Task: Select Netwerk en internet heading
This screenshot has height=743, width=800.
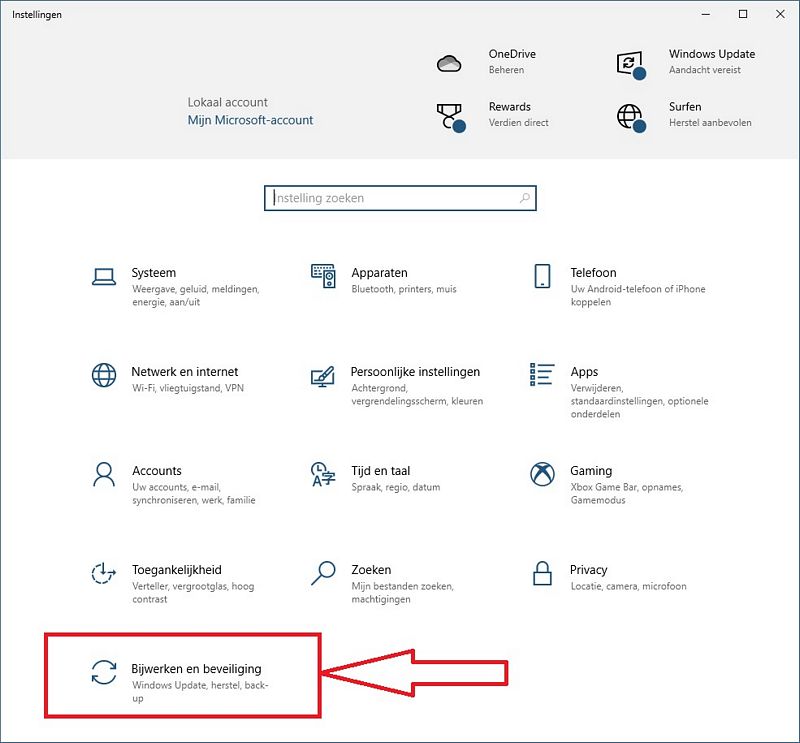Action: (x=185, y=372)
